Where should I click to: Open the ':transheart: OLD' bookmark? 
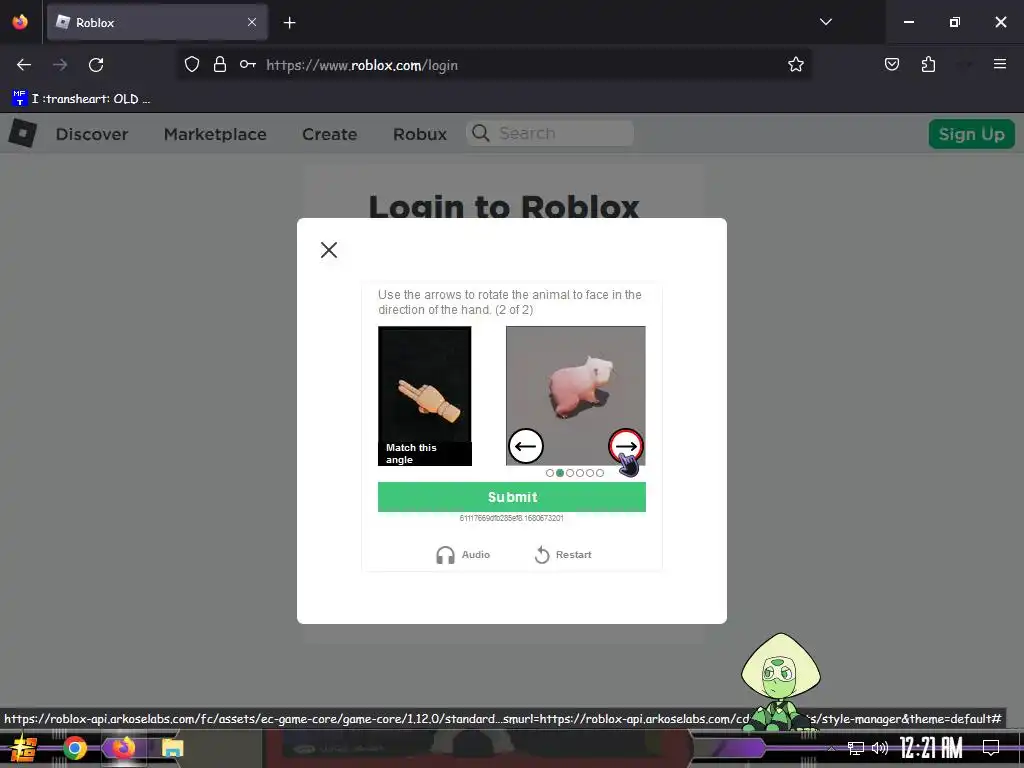82,99
